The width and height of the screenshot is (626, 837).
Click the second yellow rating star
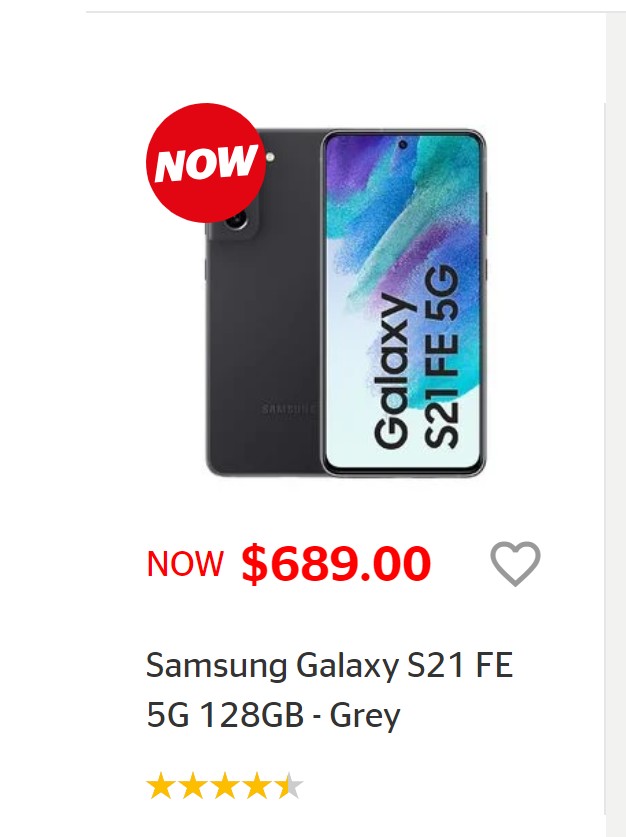(192, 787)
